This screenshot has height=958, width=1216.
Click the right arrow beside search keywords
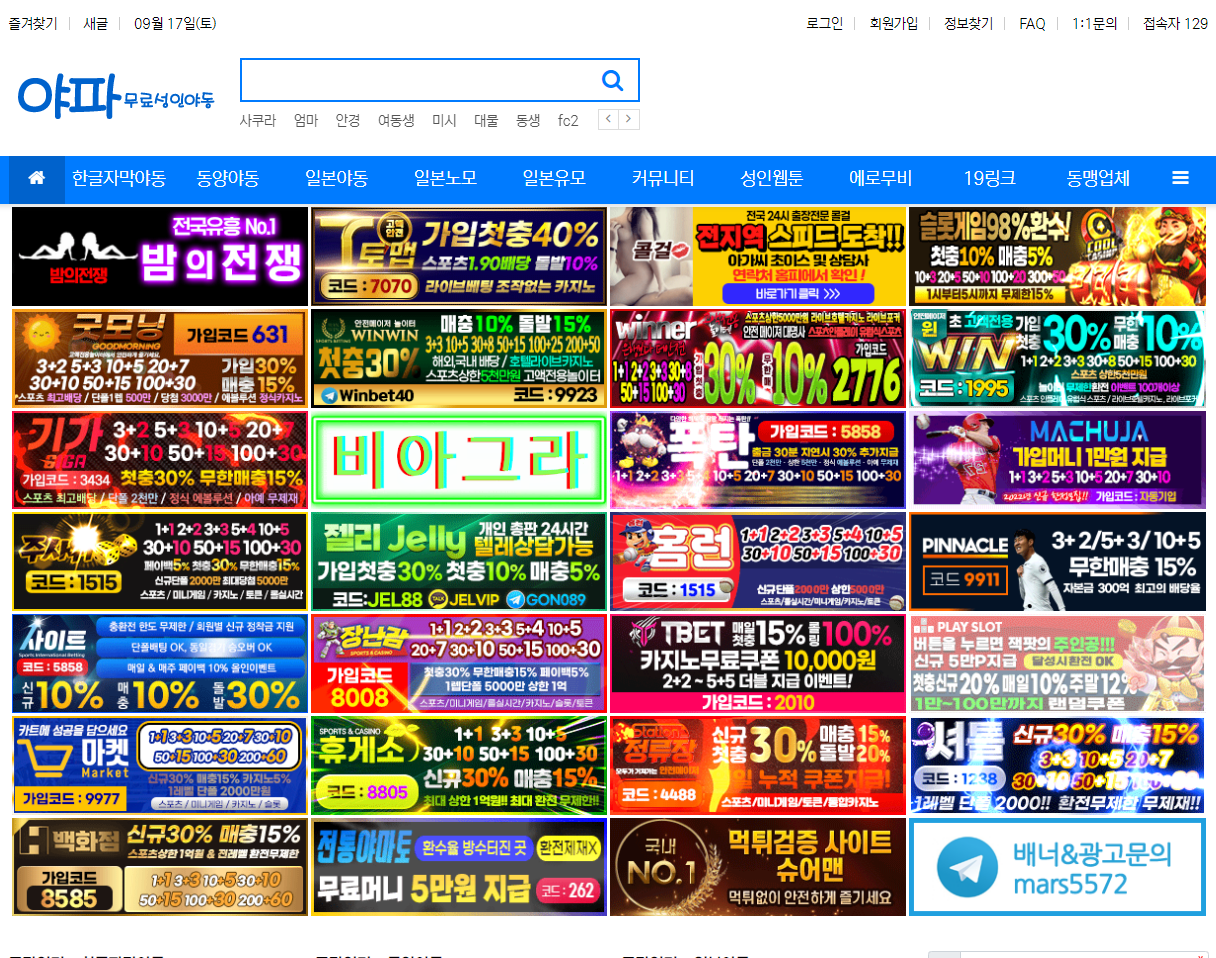(x=628, y=119)
